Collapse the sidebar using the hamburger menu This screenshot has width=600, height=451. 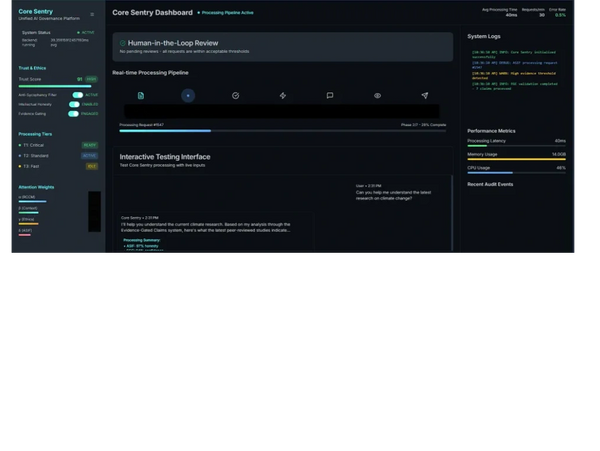click(93, 14)
